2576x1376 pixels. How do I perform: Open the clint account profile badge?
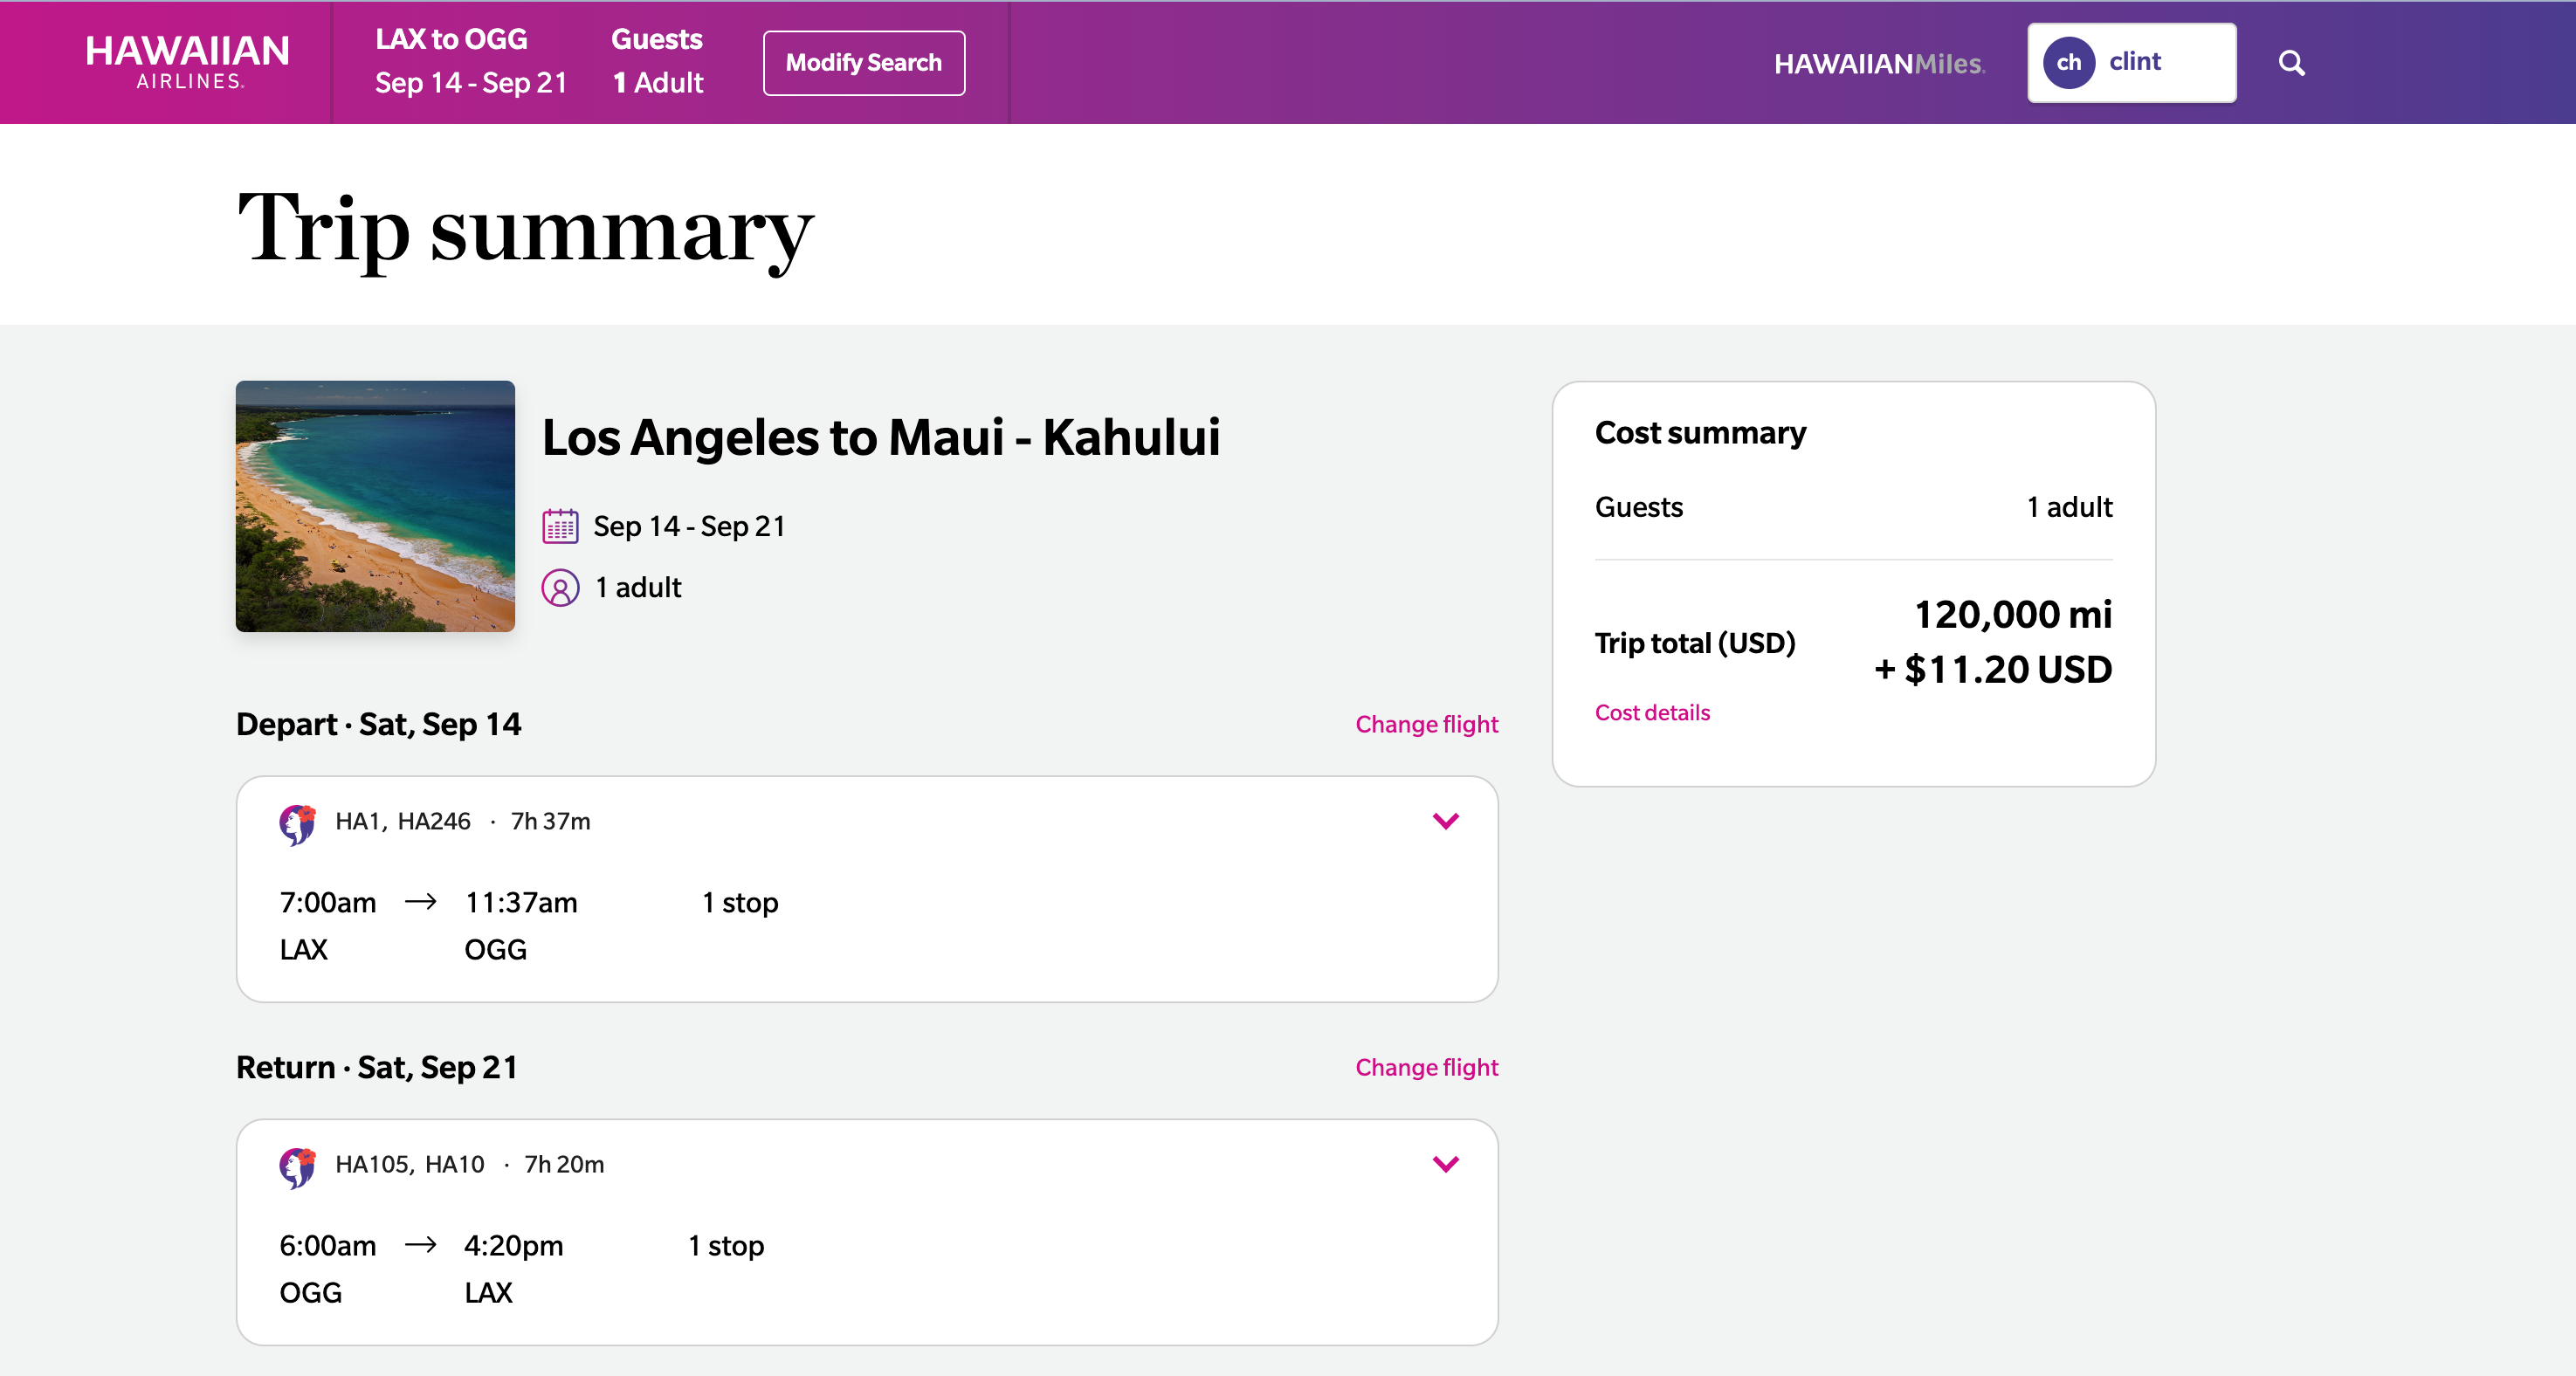[x=2131, y=62]
